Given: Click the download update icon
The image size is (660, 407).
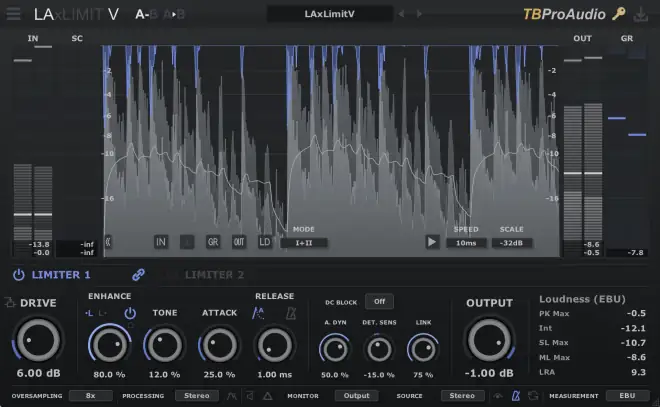Looking at the screenshot, I should pyautogui.click(x=641, y=14).
